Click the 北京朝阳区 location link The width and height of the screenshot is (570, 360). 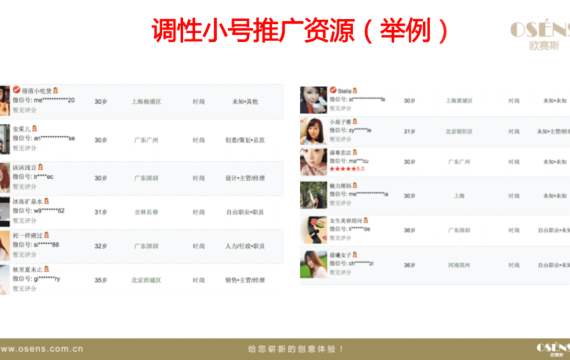point(459,132)
